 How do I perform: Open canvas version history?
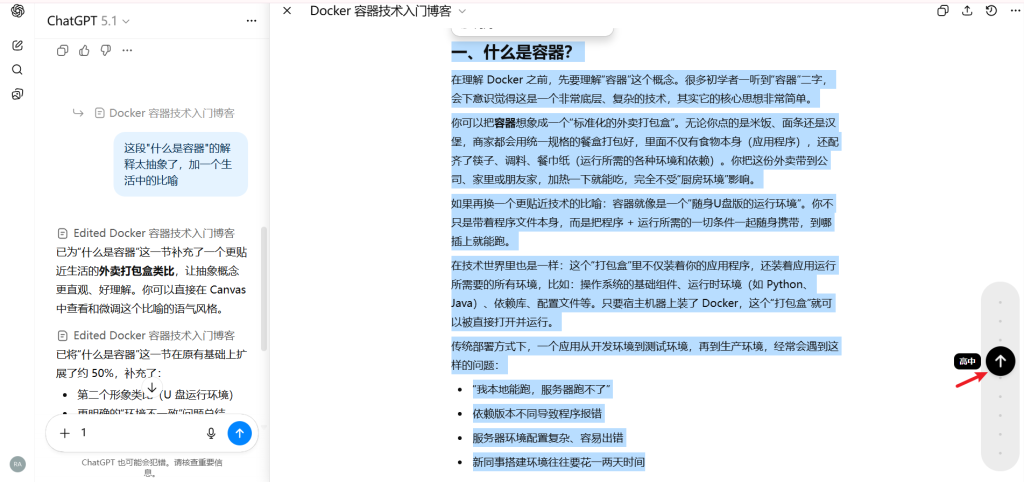pos(991,10)
